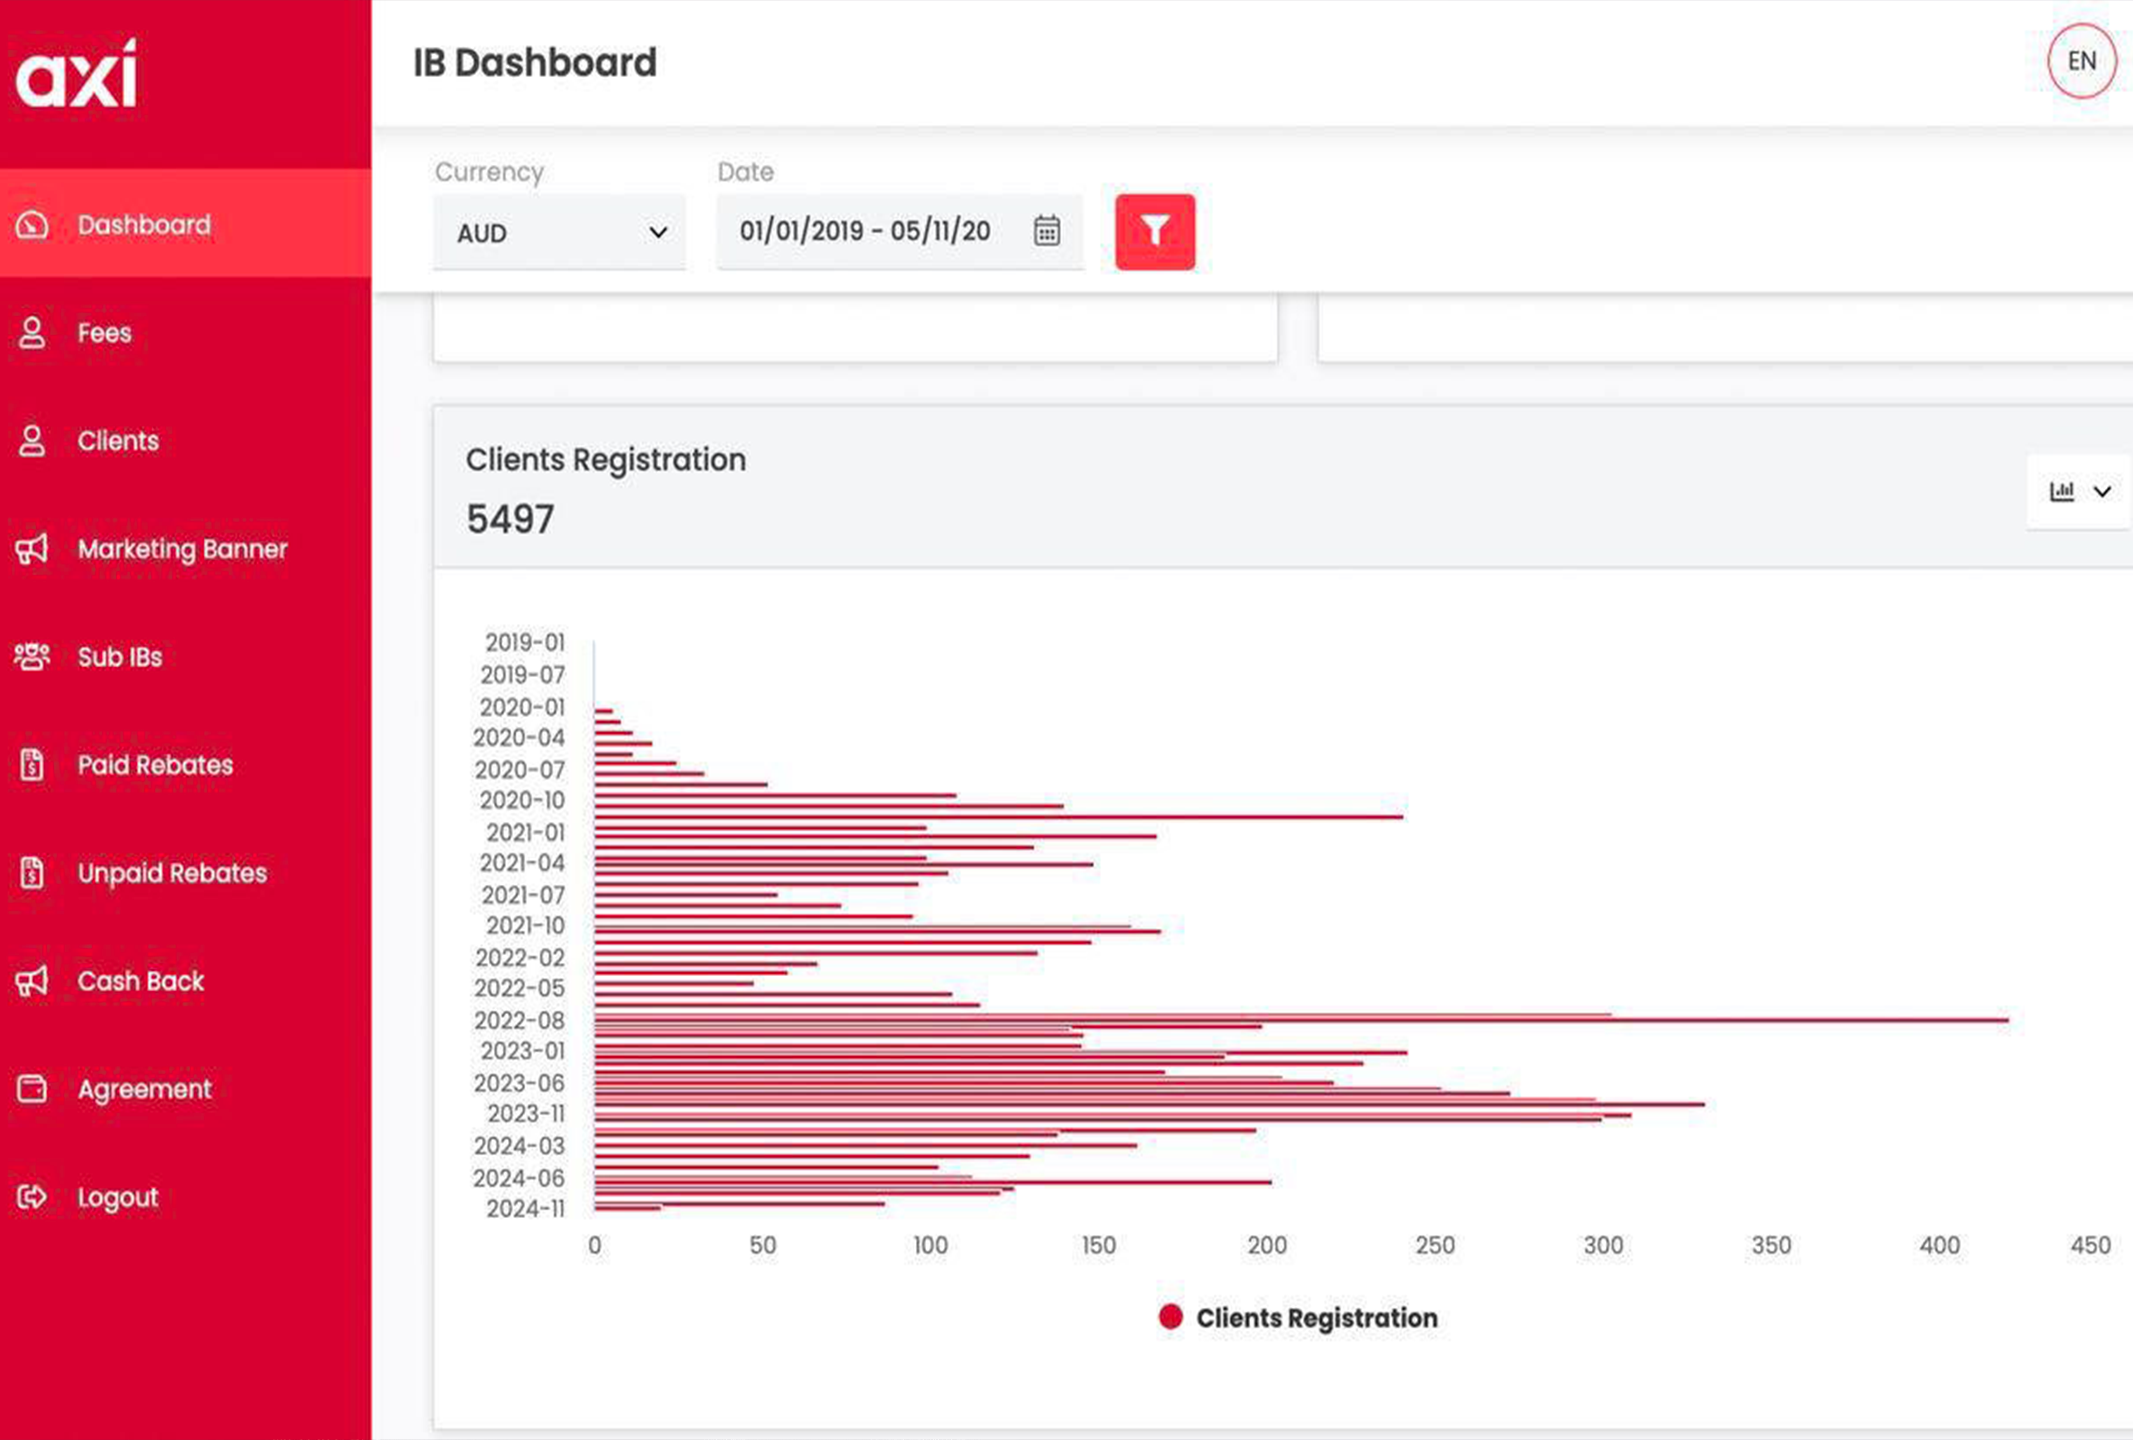This screenshot has width=2133, height=1440.
Task: Go to the Clients menu item
Action: point(118,441)
